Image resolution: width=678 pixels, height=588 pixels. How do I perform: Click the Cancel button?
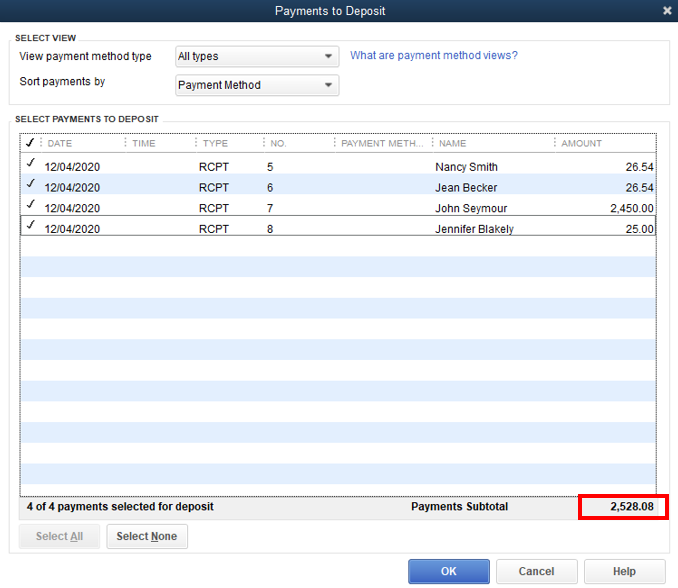click(x=536, y=571)
